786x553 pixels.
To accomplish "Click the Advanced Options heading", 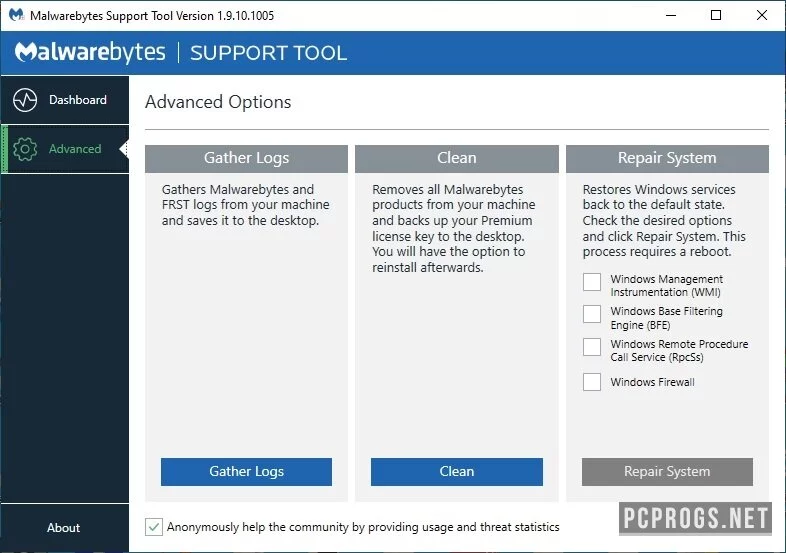I will click(218, 102).
